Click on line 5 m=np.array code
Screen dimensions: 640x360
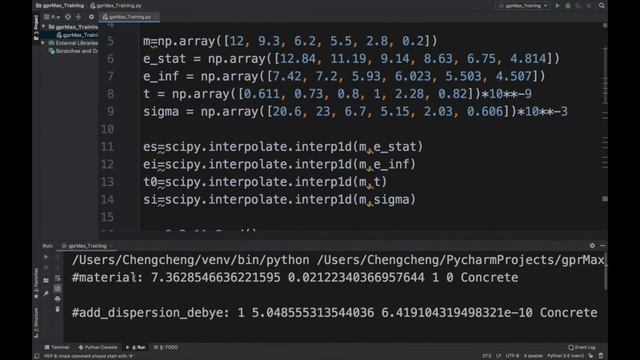[x=290, y=41]
